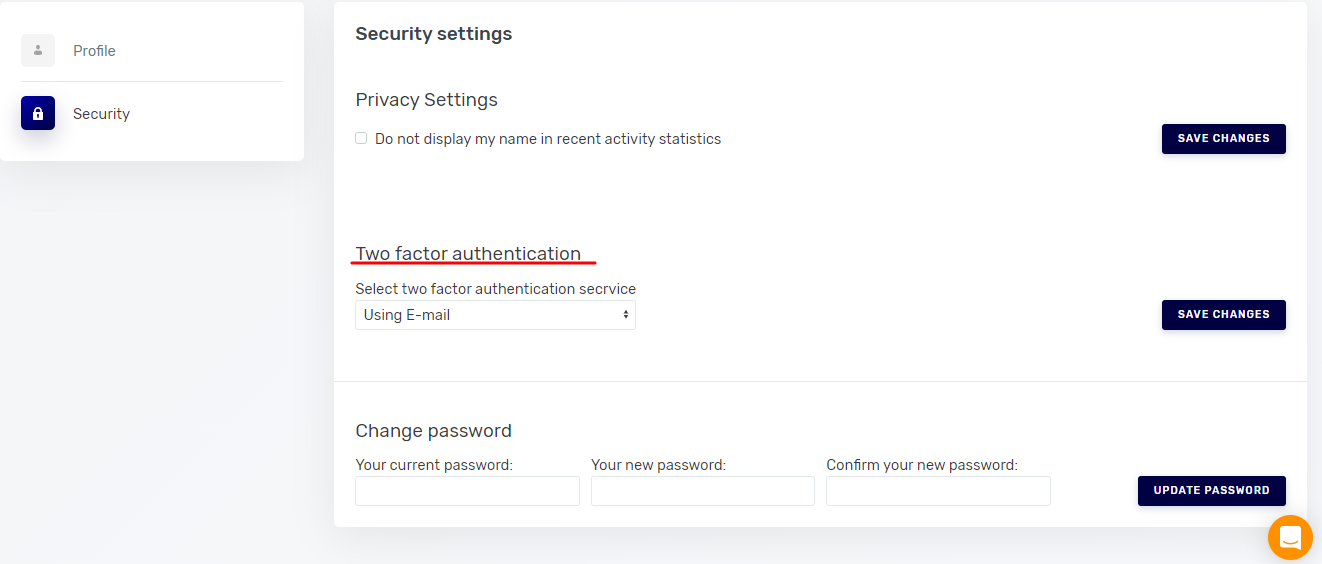Focus the current password field
The image size is (1322, 564).
tap(467, 491)
